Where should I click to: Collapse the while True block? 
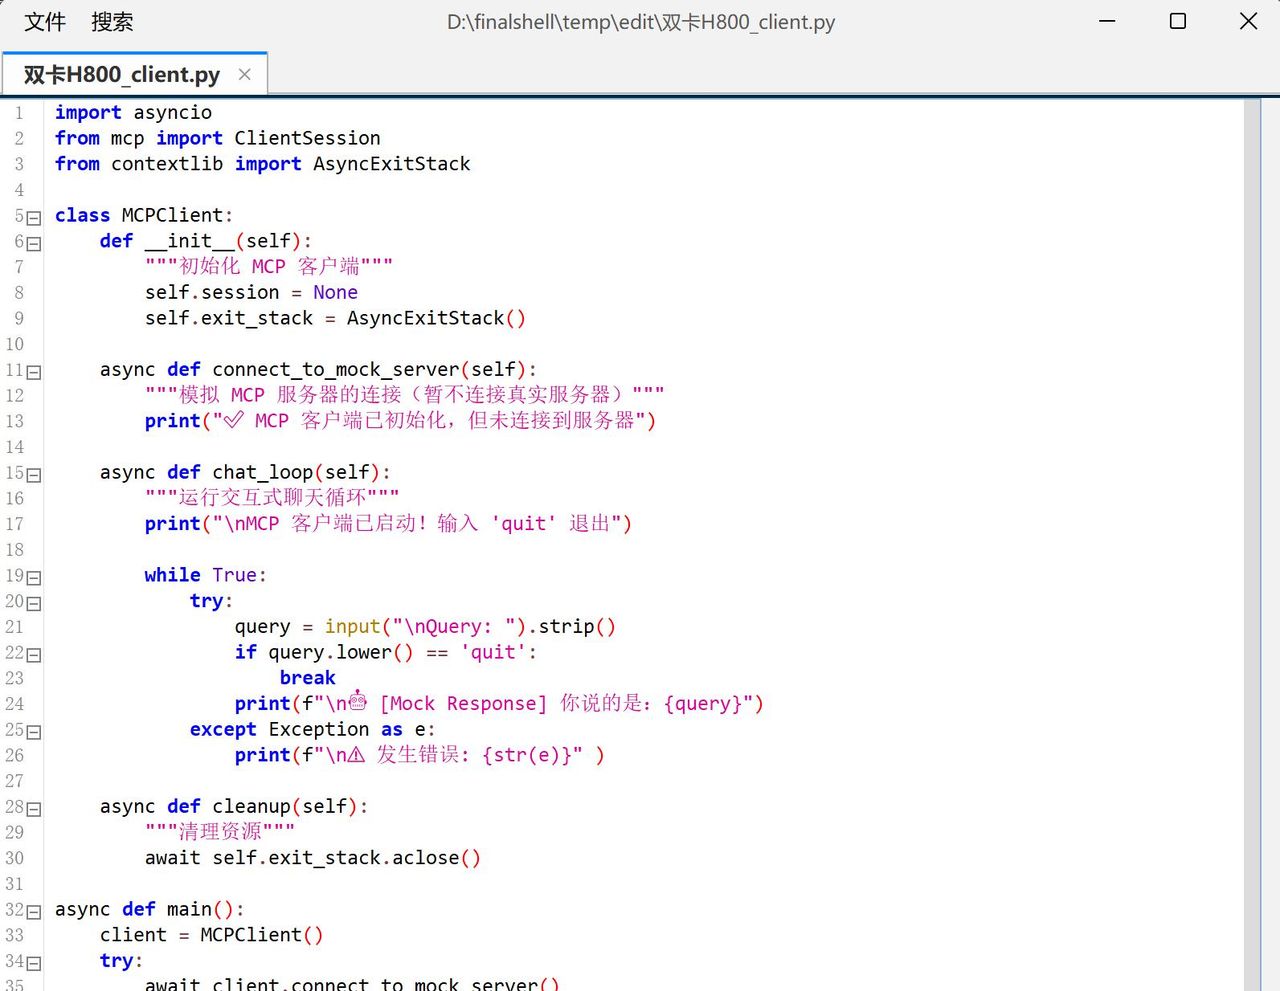(x=34, y=578)
